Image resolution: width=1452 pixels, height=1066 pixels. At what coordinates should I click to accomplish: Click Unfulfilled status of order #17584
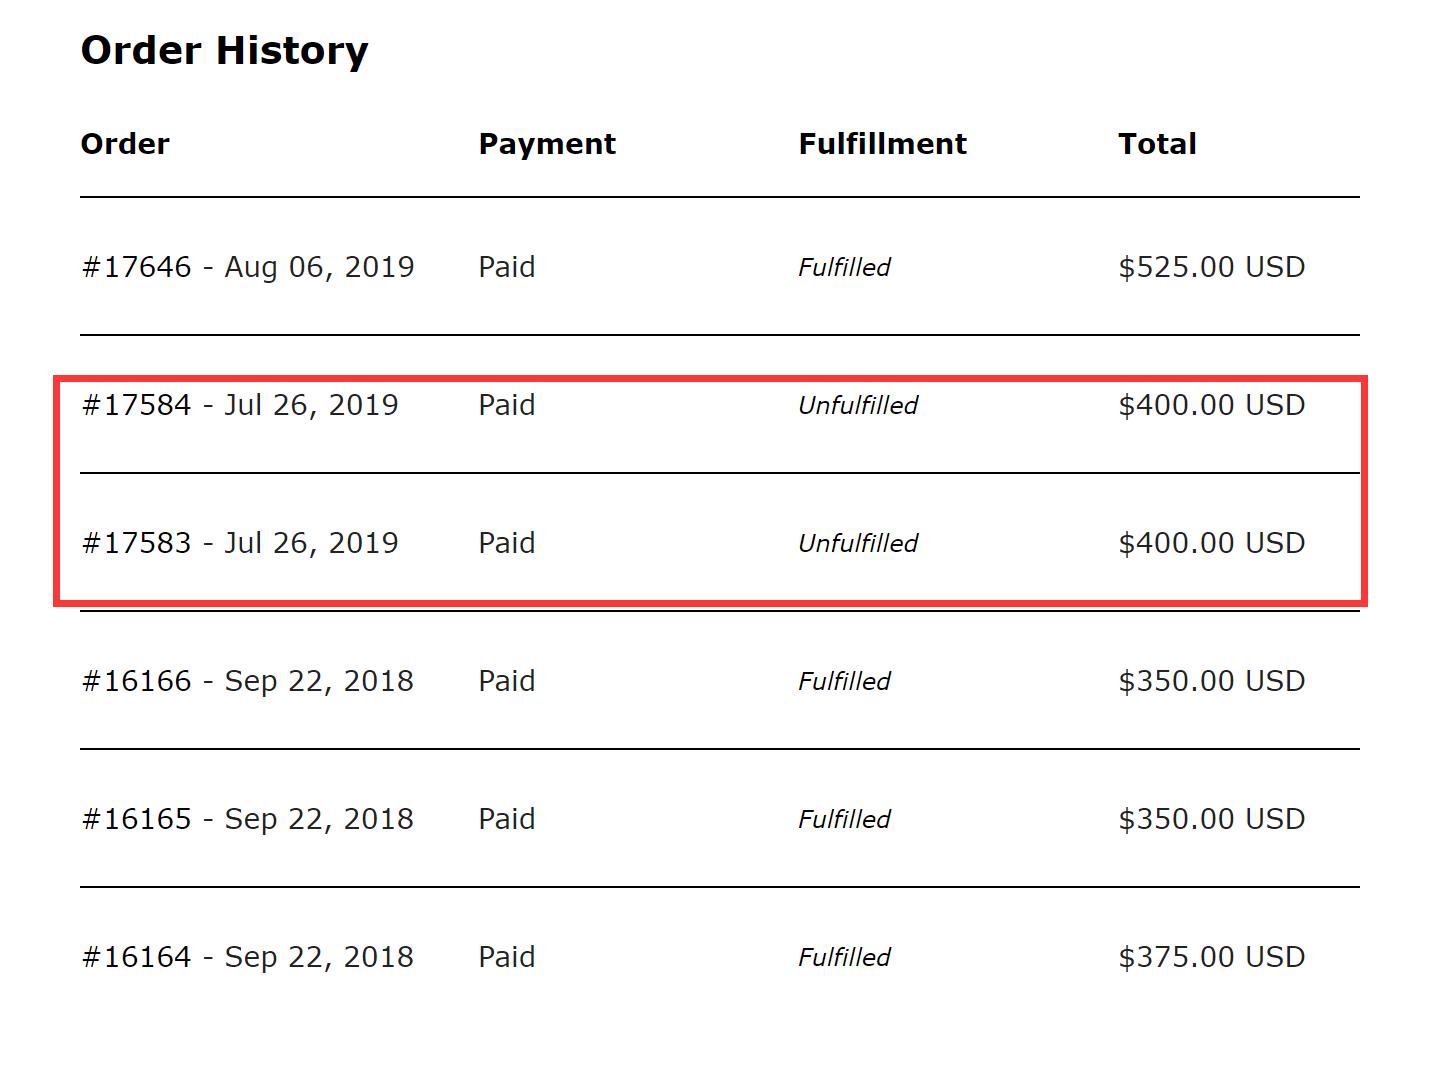pyautogui.click(x=857, y=405)
